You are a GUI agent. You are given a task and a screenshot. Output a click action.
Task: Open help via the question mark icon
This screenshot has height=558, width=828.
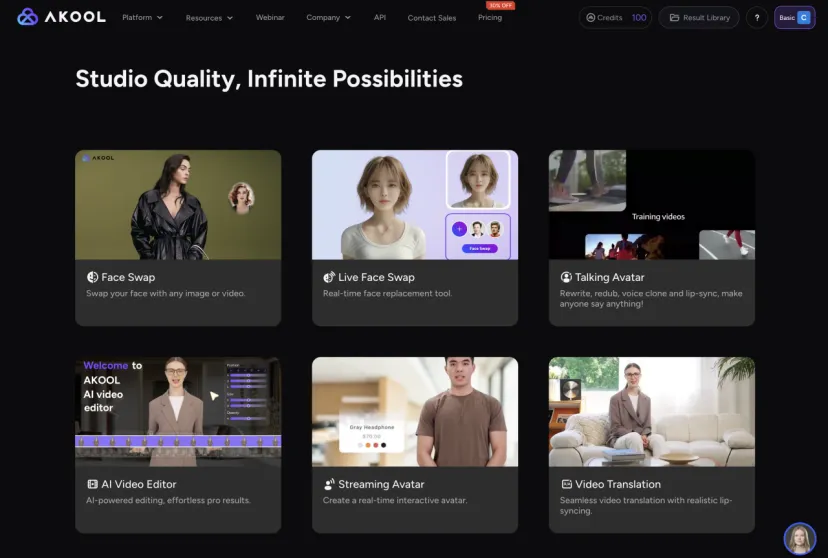coord(757,17)
